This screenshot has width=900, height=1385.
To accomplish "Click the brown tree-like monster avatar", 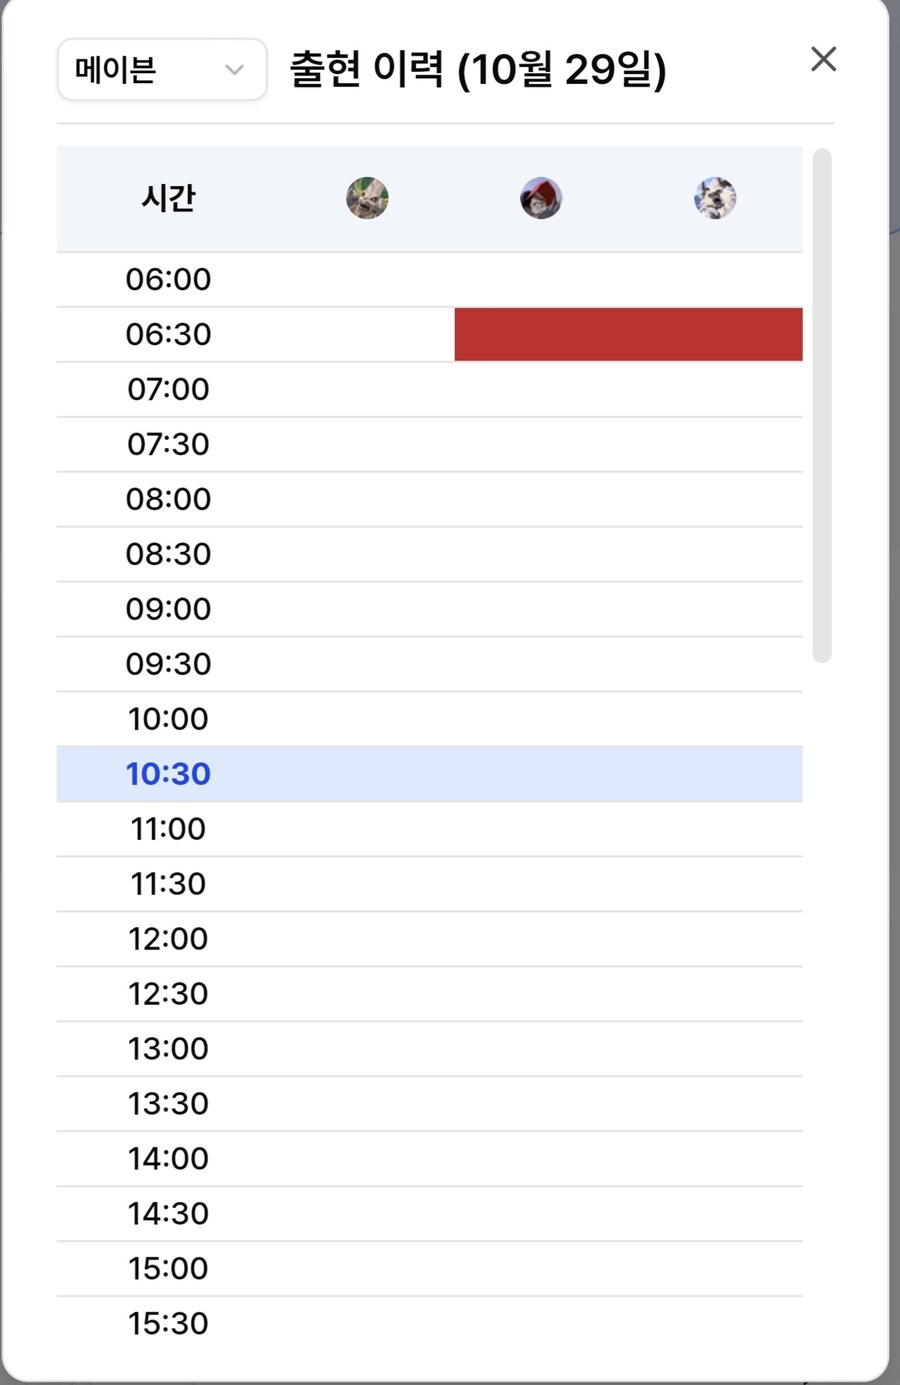I will point(367,198).
